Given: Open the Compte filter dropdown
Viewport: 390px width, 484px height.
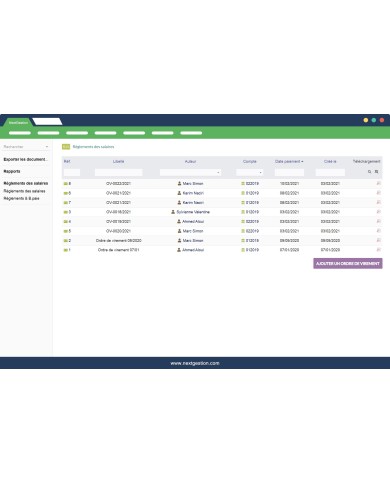Looking at the screenshot, I should click(x=250, y=172).
